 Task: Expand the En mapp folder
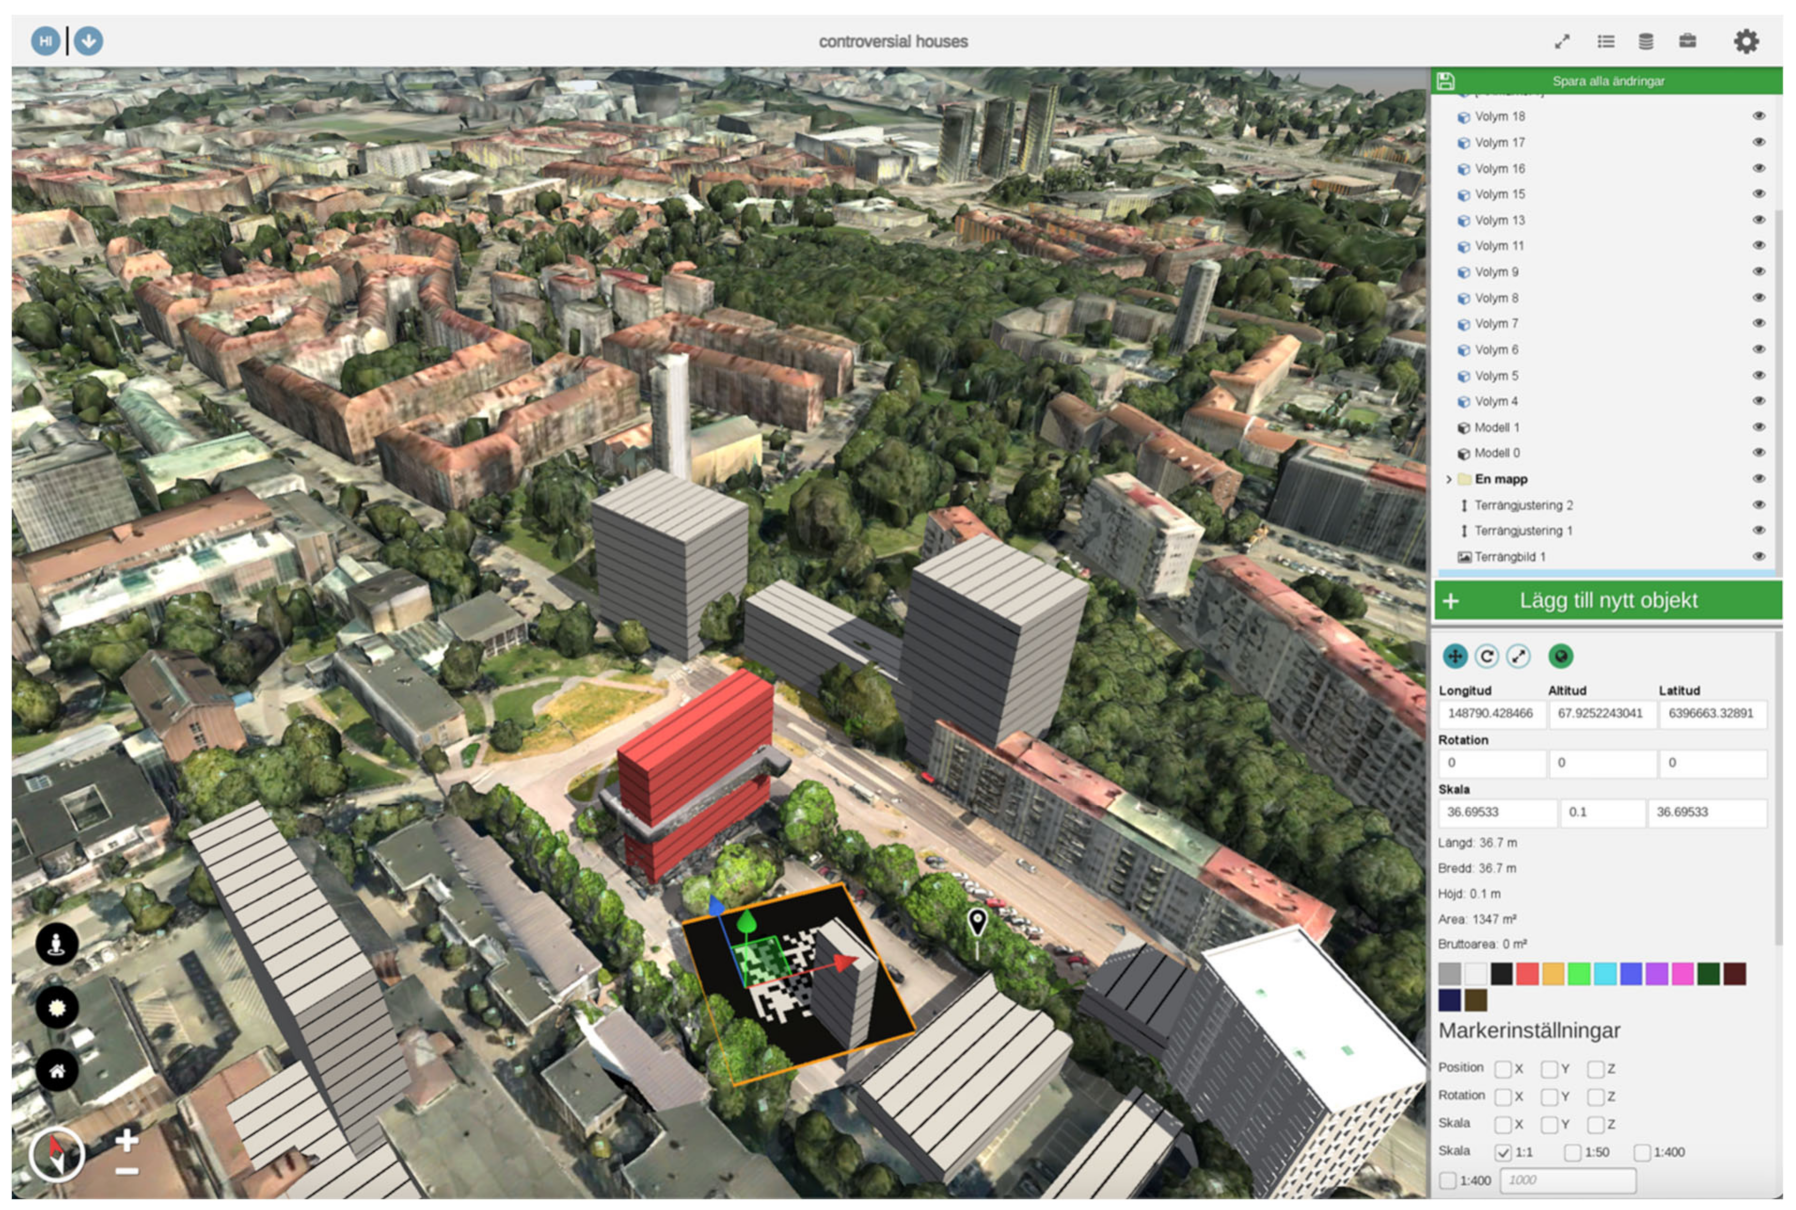pyautogui.click(x=1448, y=480)
